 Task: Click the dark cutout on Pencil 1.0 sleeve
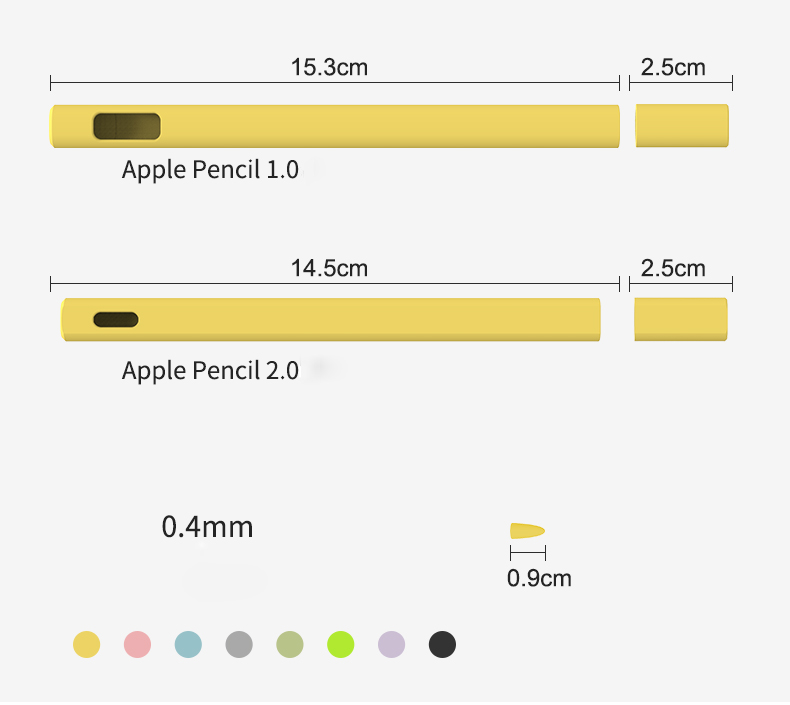[x=127, y=126]
